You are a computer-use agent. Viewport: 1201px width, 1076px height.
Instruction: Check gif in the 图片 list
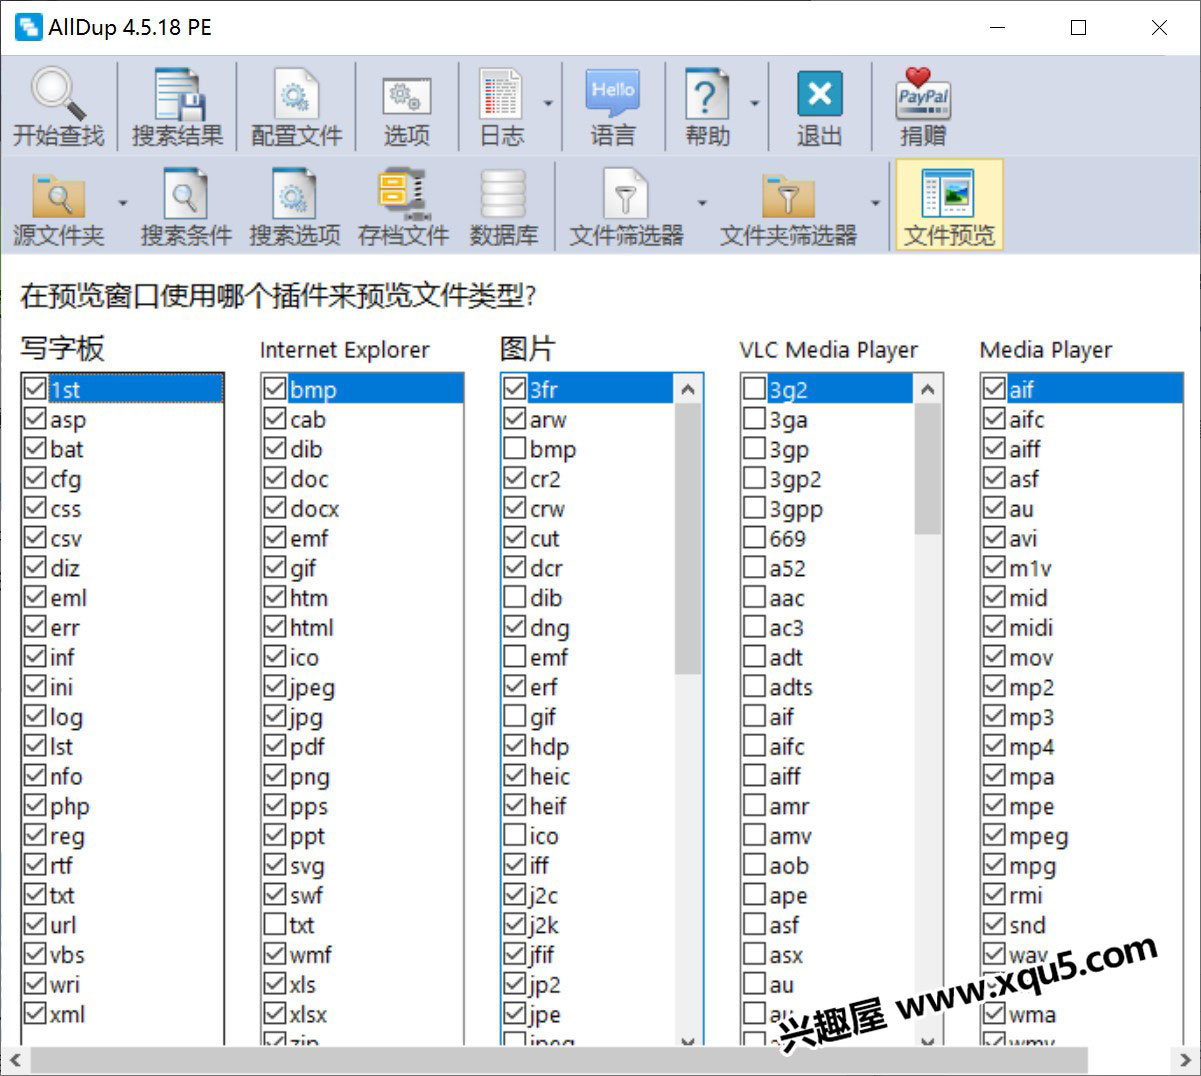(x=515, y=716)
